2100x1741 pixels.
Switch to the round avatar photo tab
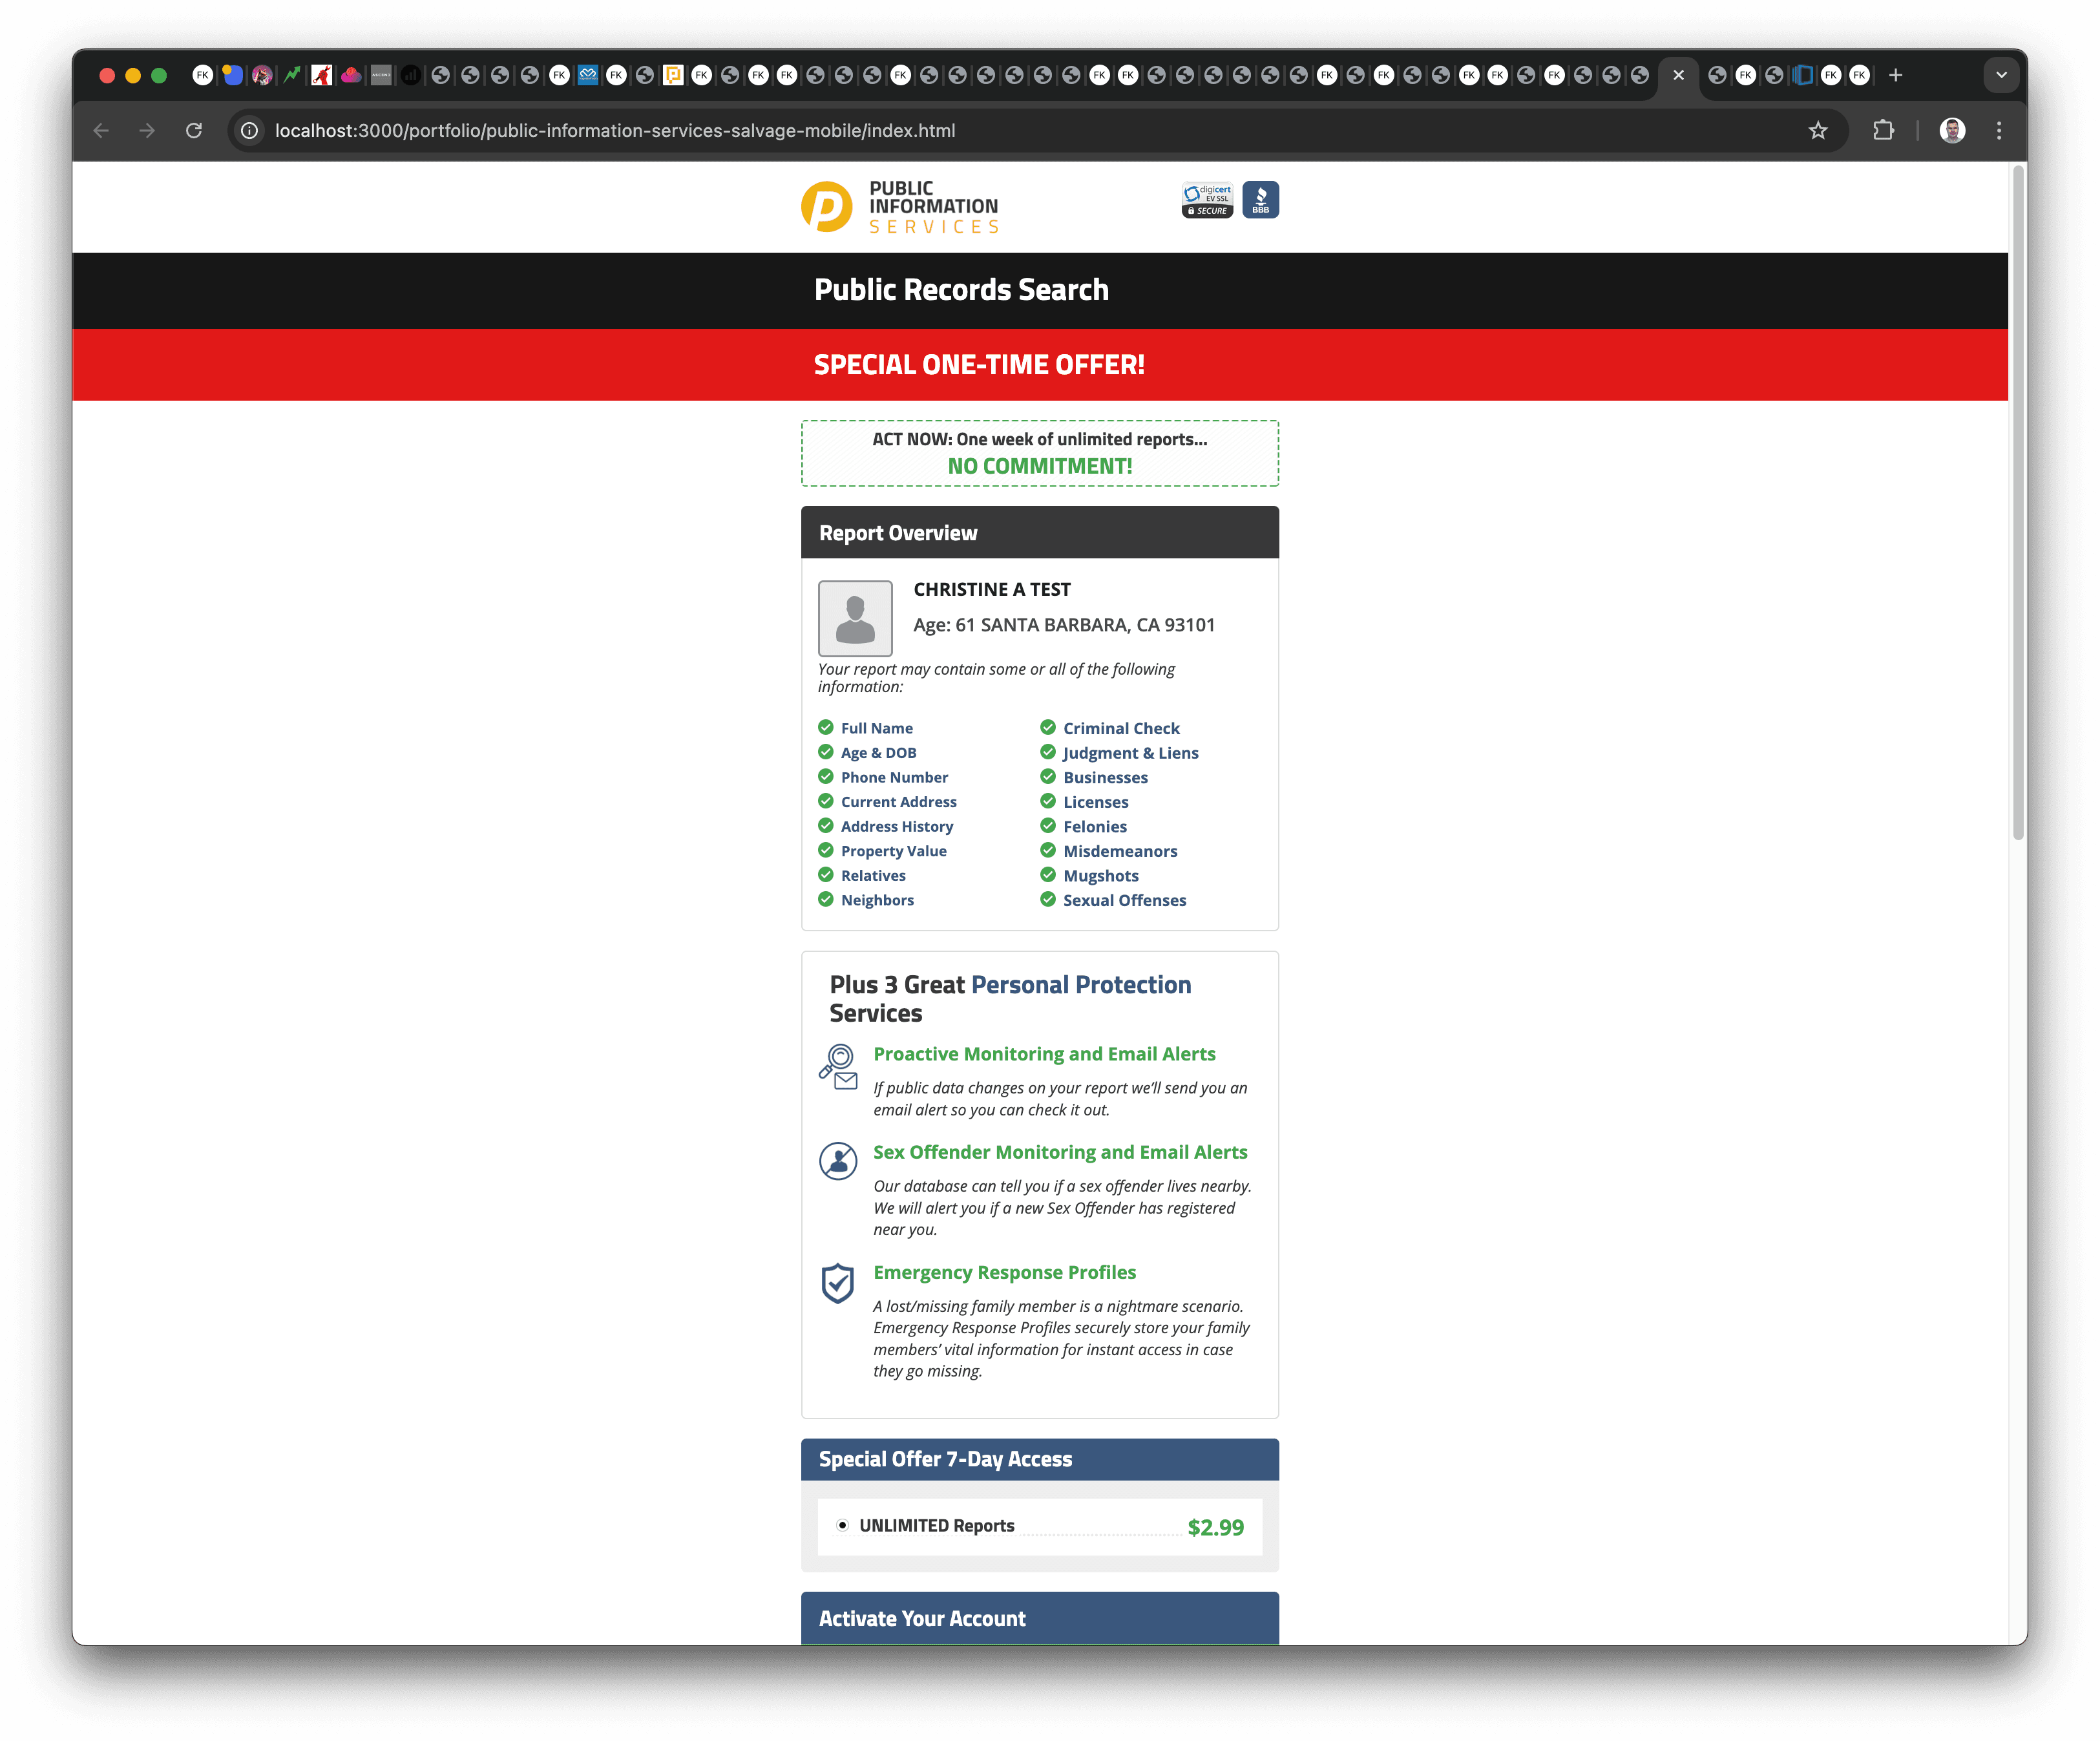(262, 75)
